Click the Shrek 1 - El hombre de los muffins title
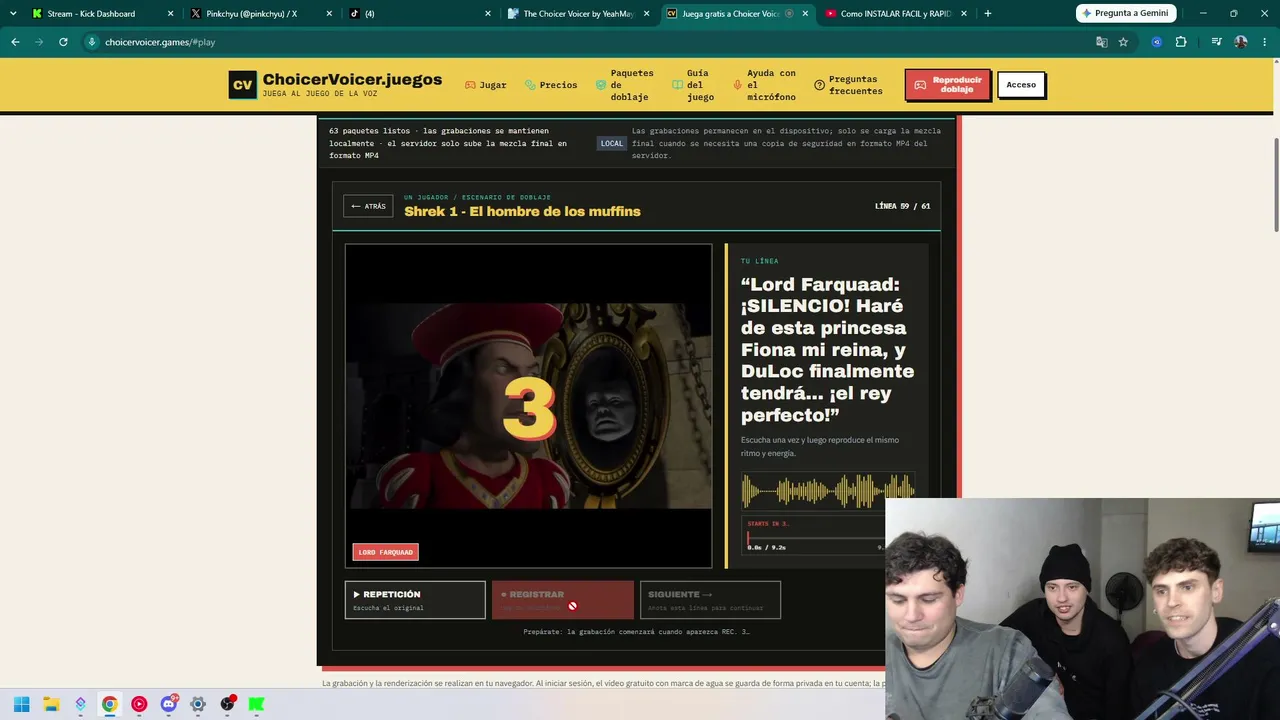Viewport: 1280px width, 720px height. point(522,212)
